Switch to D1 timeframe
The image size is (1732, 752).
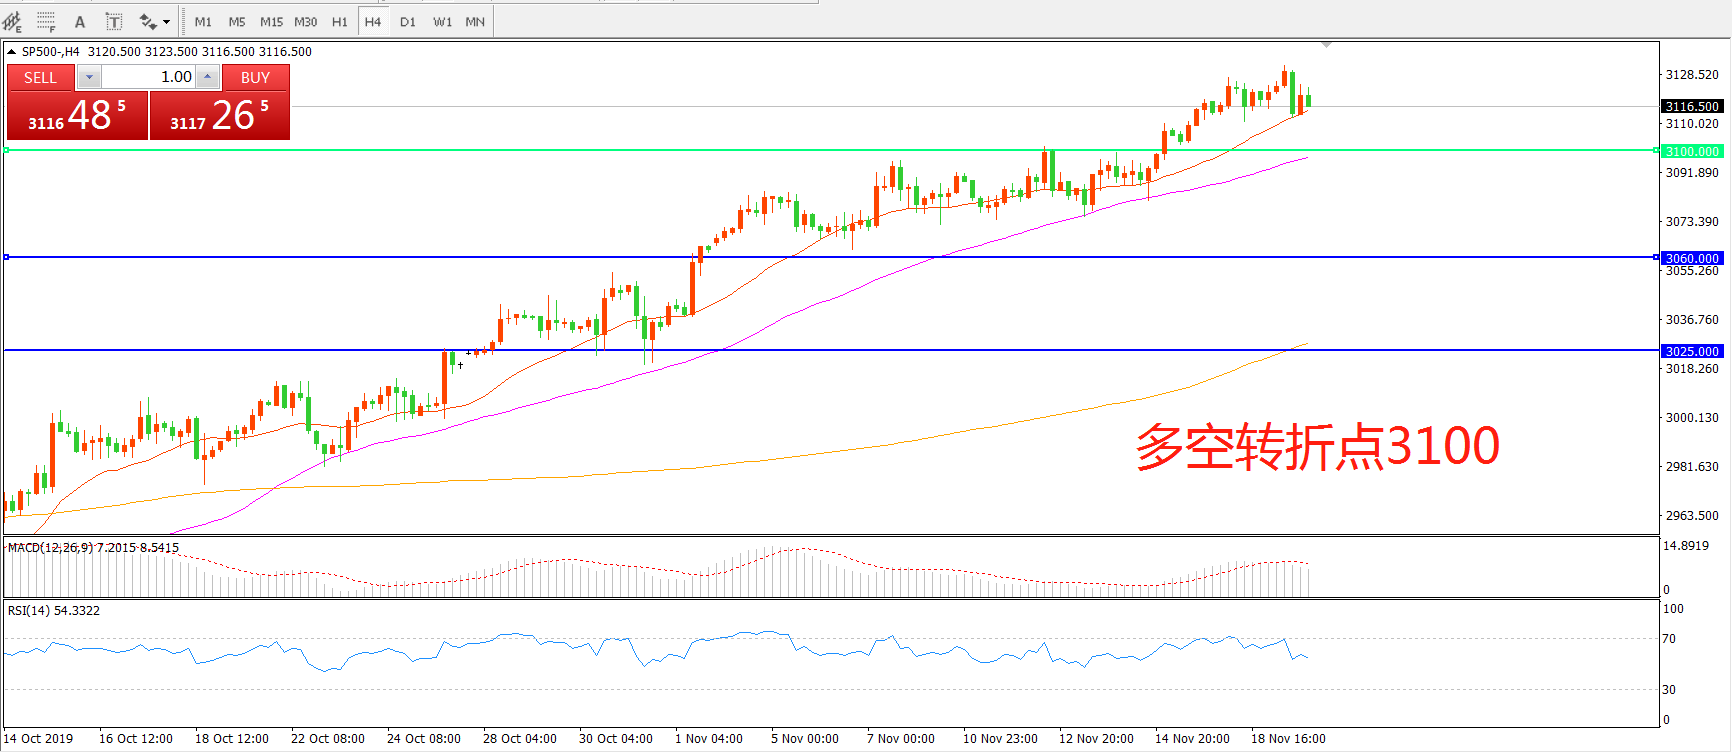coord(408,22)
